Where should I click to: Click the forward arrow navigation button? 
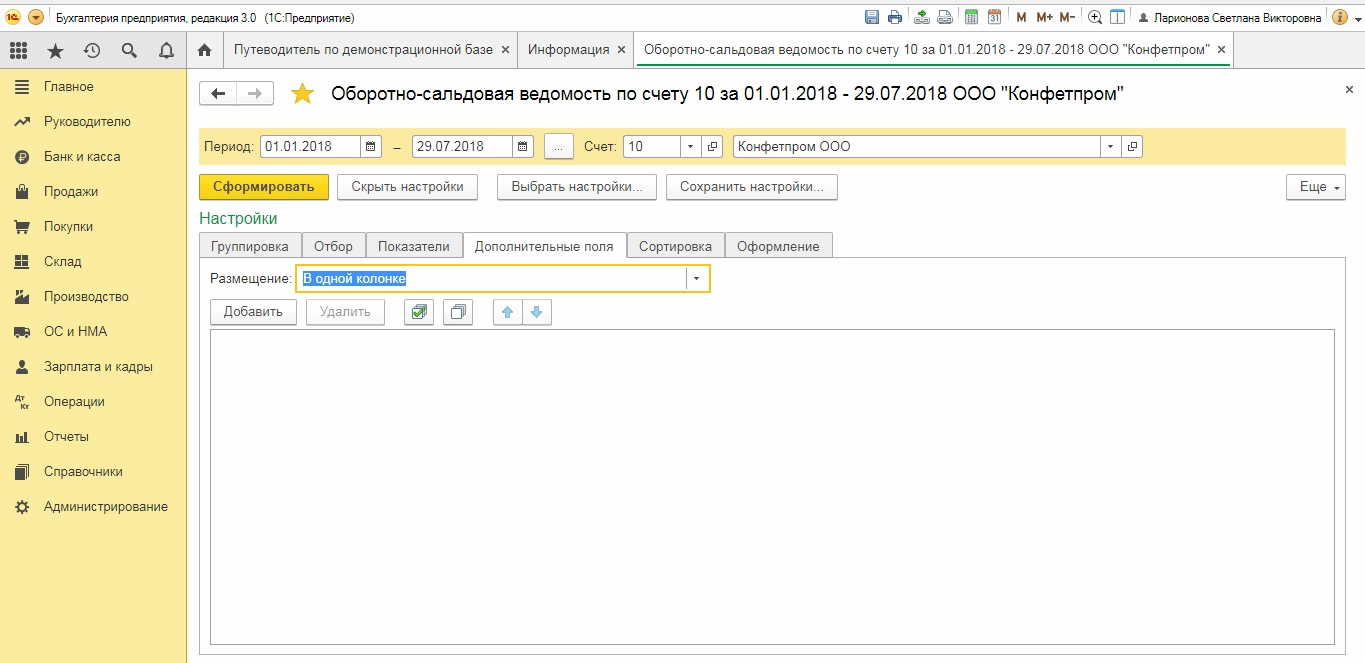coord(255,93)
